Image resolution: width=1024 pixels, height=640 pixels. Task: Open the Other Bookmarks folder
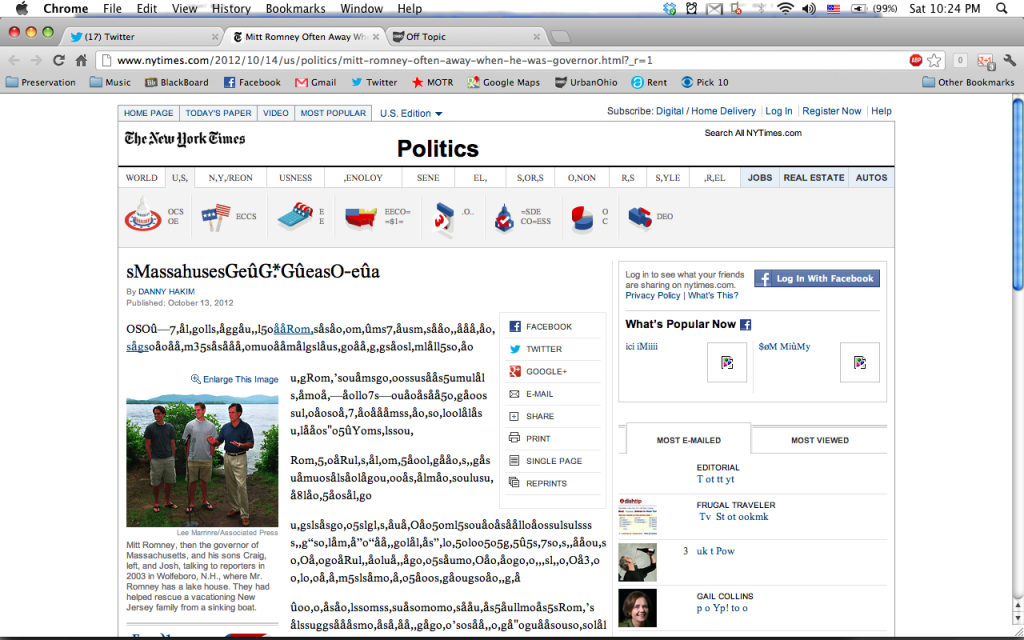click(968, 82)
